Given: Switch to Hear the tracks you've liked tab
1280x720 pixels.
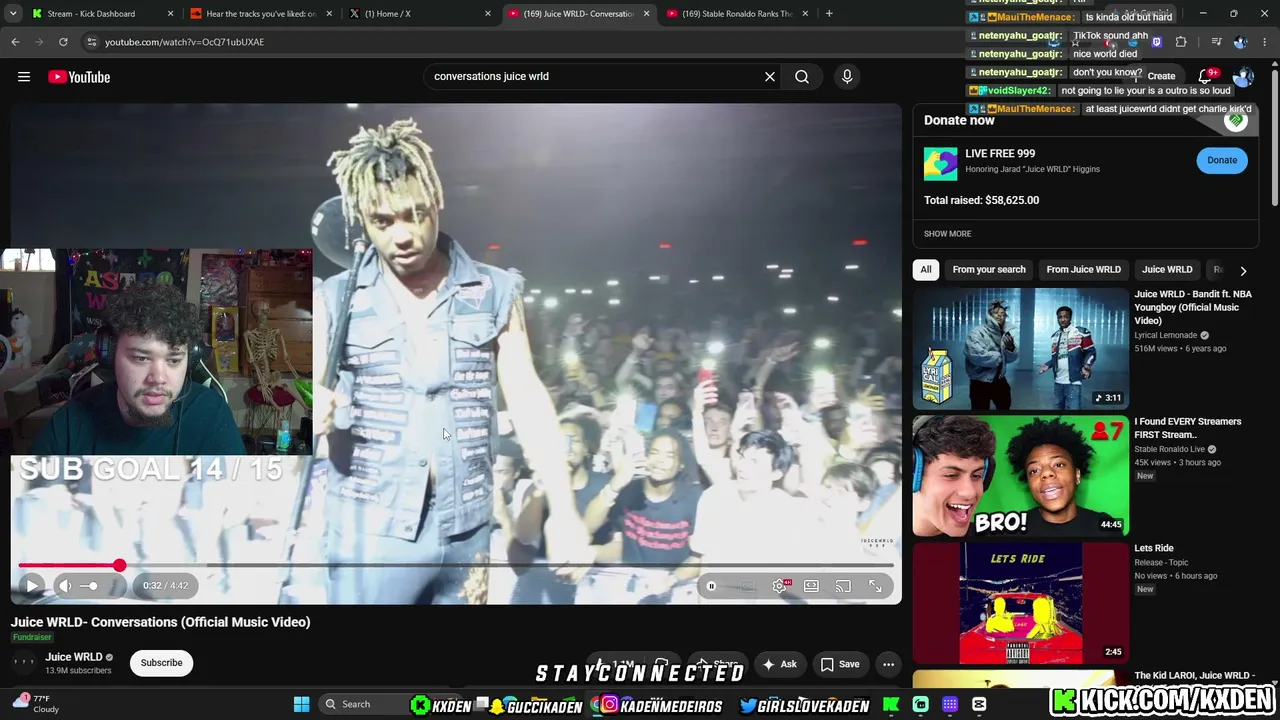Looking at the screenshot, I should (x=261, y=14).
